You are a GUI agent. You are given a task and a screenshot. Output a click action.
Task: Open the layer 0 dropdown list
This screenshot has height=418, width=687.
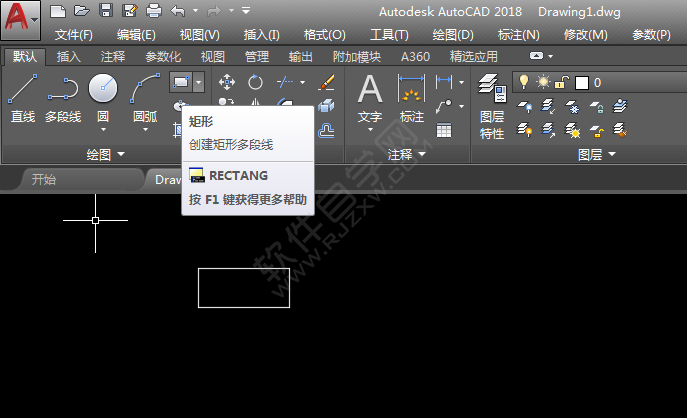[599, 83]
